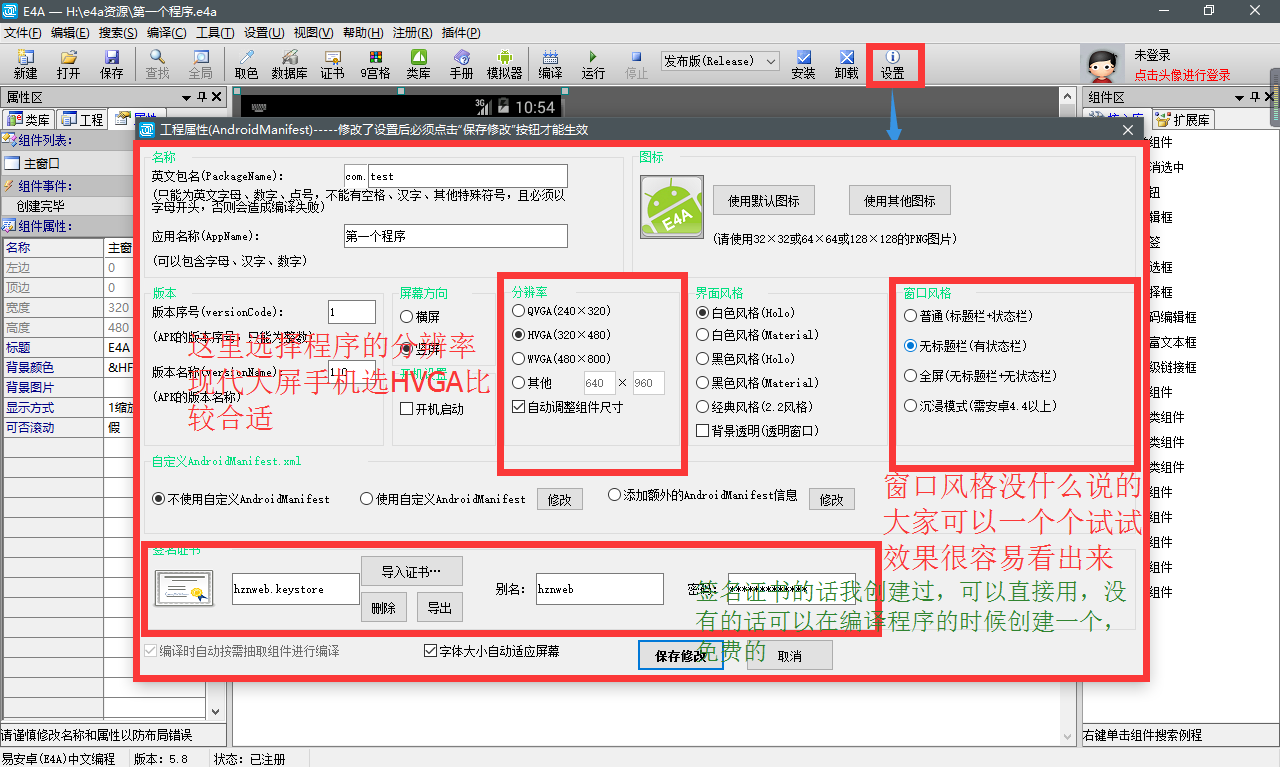Click the 应用名称 input field

455,236
